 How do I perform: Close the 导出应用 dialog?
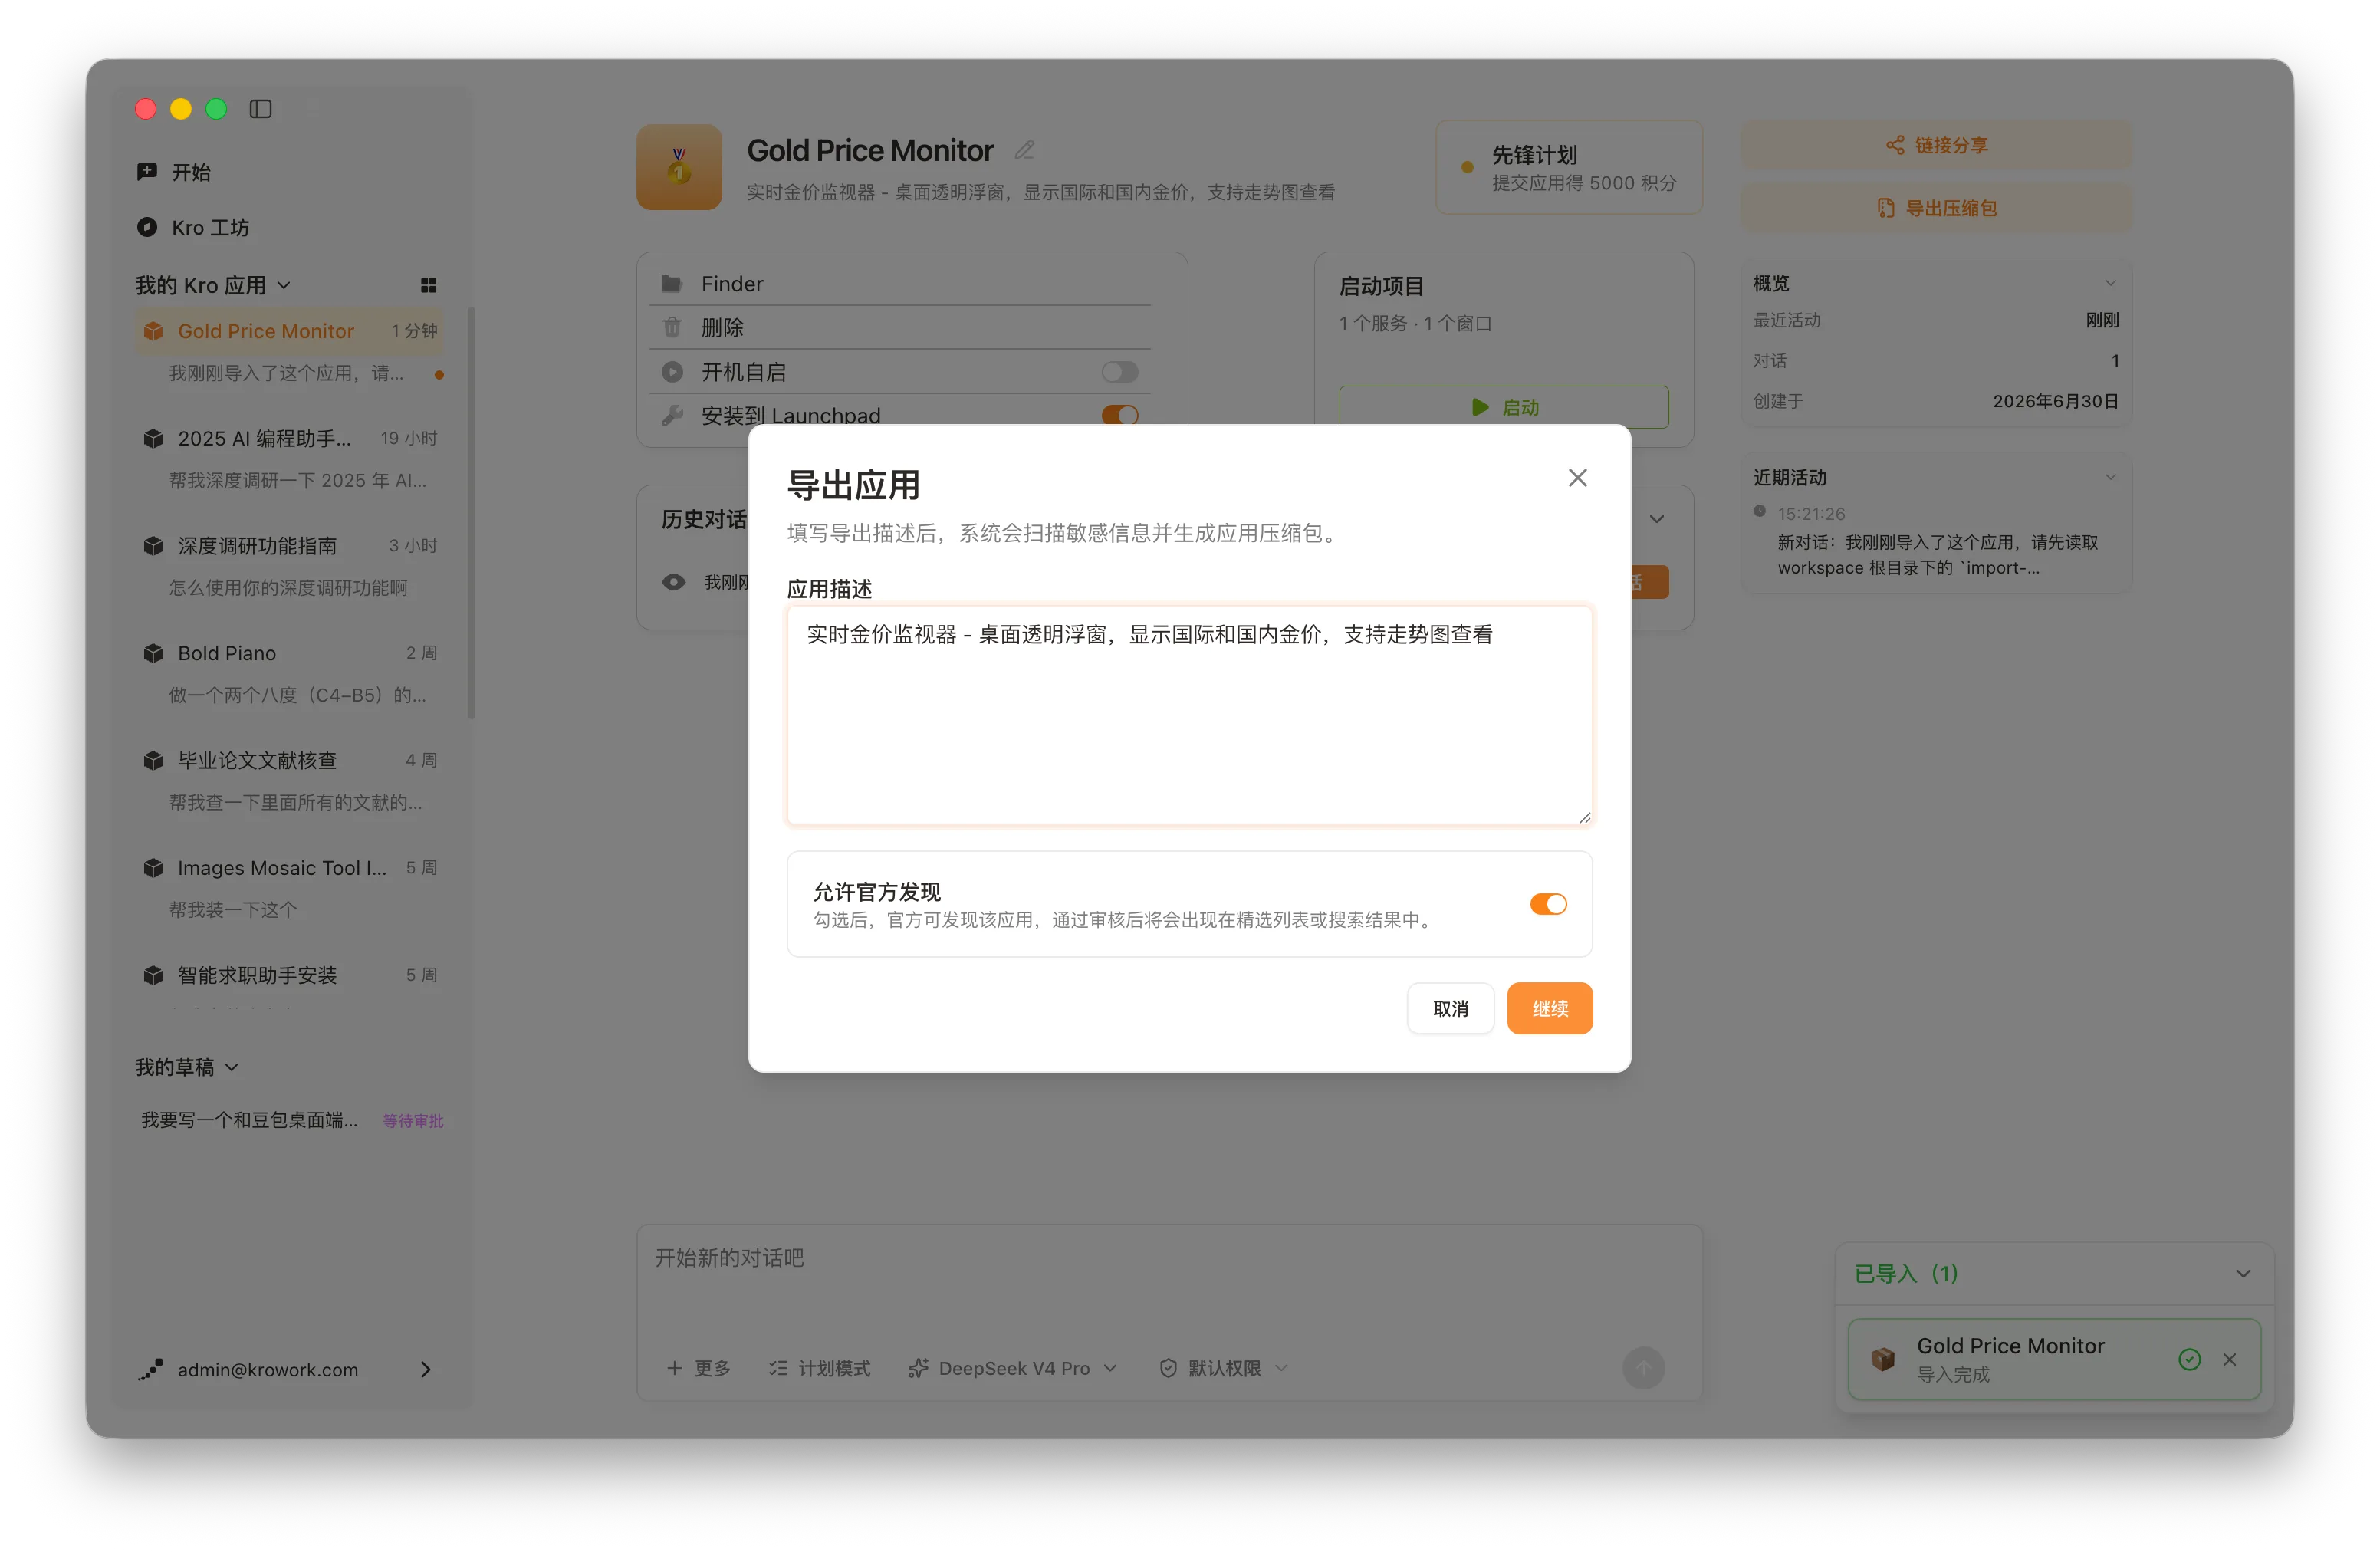[1577, 478]
